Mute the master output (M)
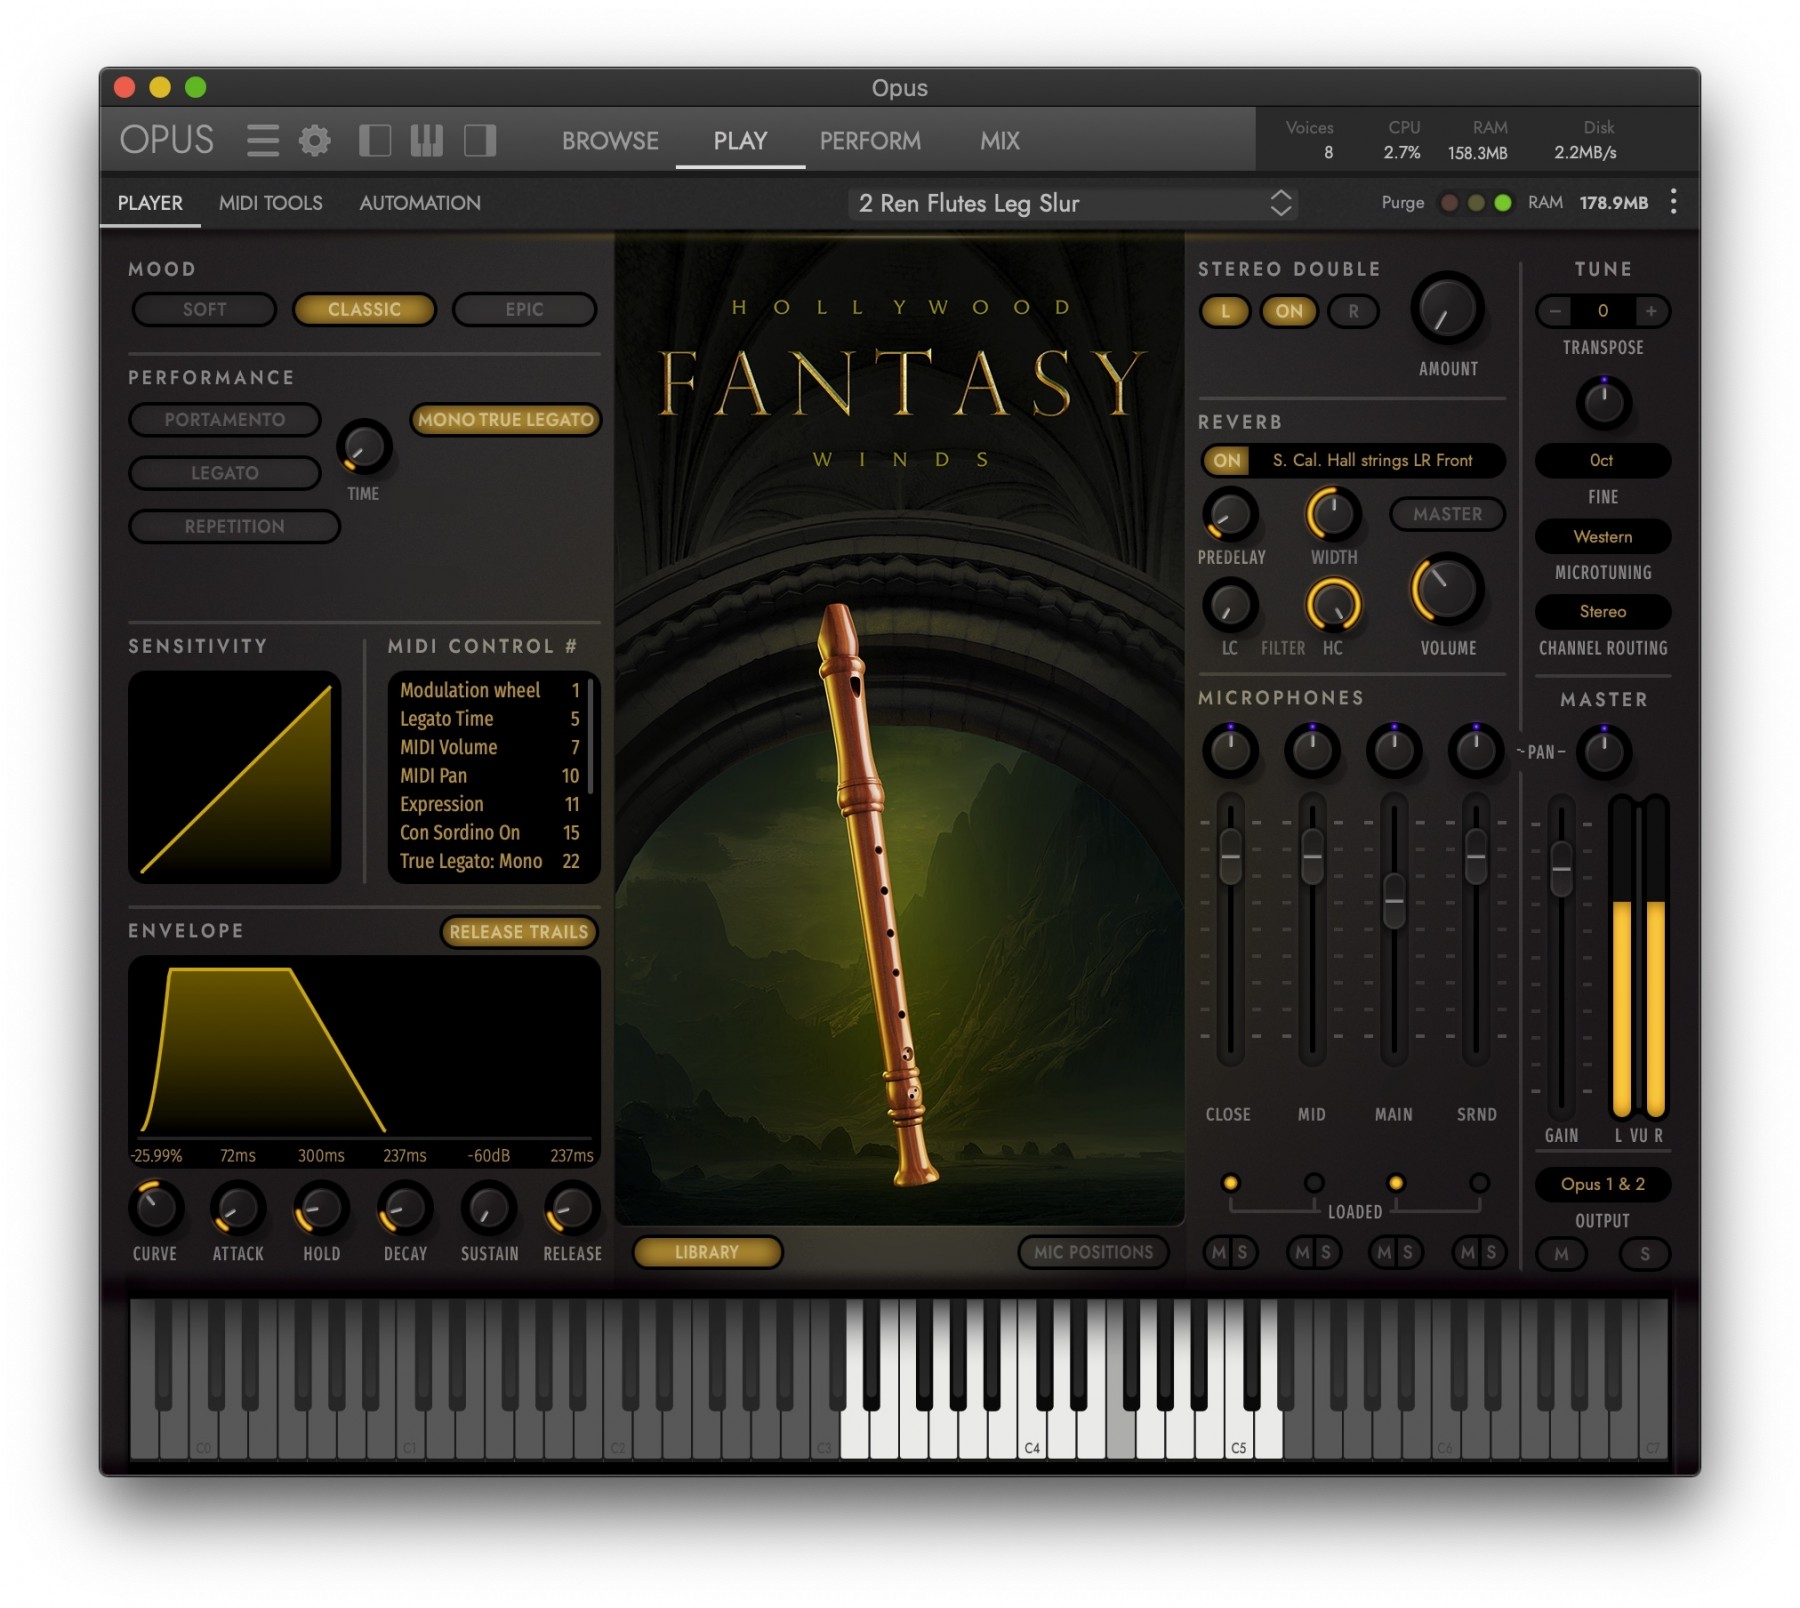This screenshot has width=1800, height=1608. click(x=1561, y=1254)
